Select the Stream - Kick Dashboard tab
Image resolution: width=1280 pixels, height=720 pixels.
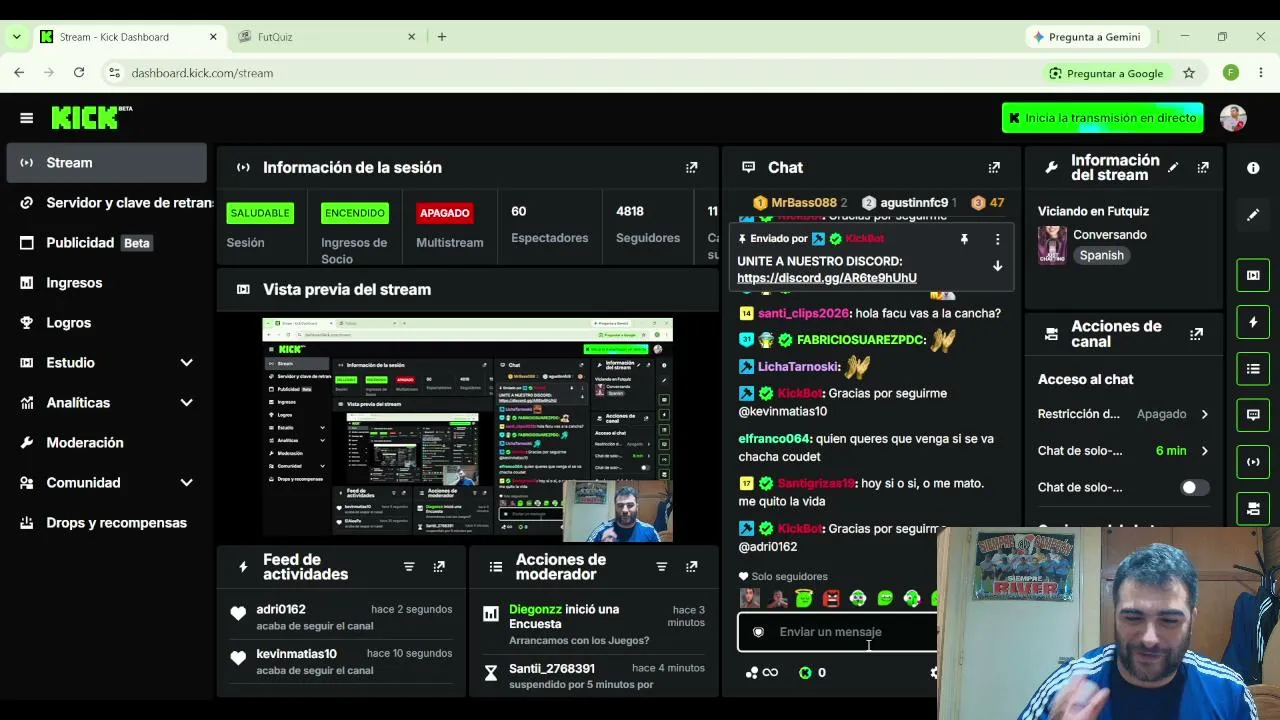click(128, 37)
